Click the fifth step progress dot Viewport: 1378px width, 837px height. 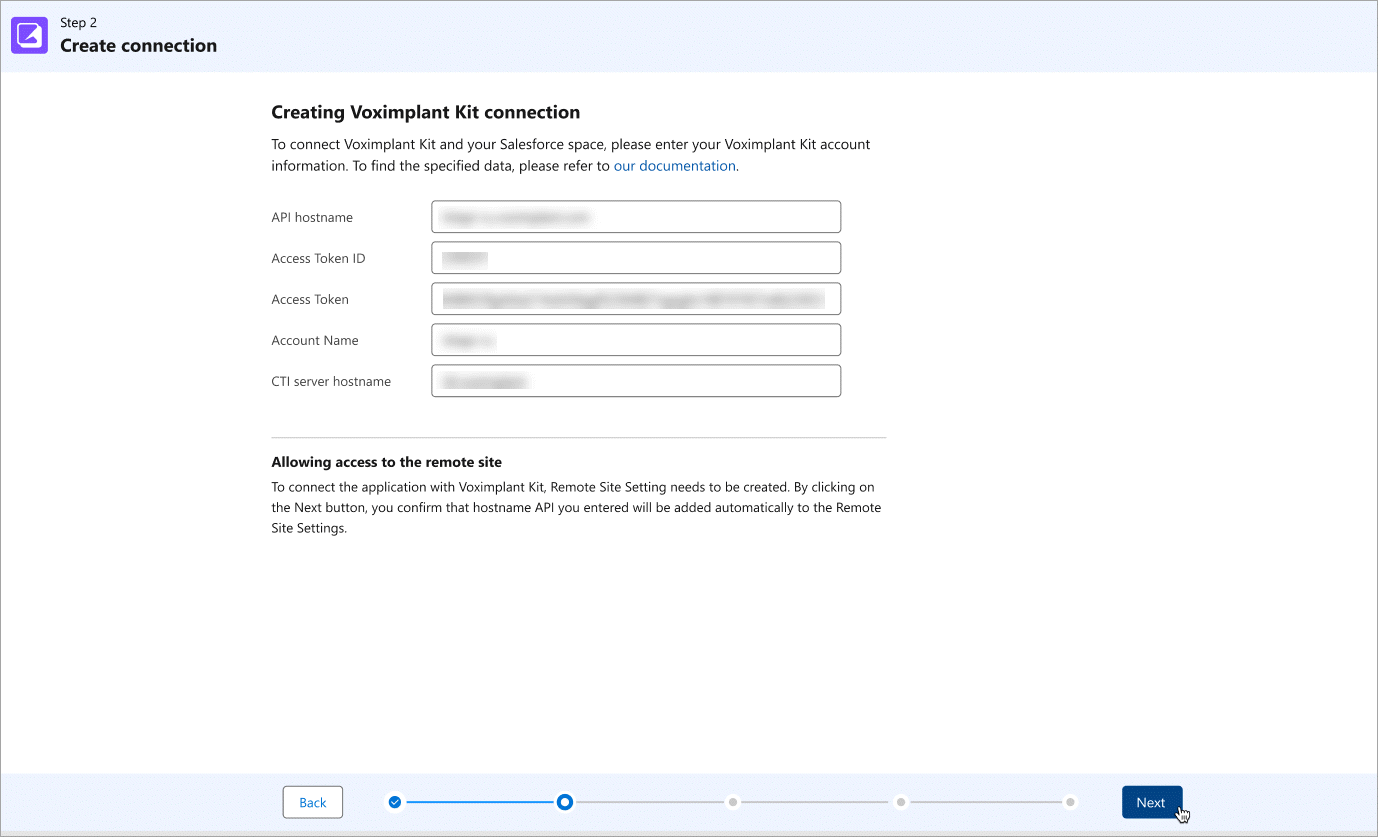pos(1070,802)
